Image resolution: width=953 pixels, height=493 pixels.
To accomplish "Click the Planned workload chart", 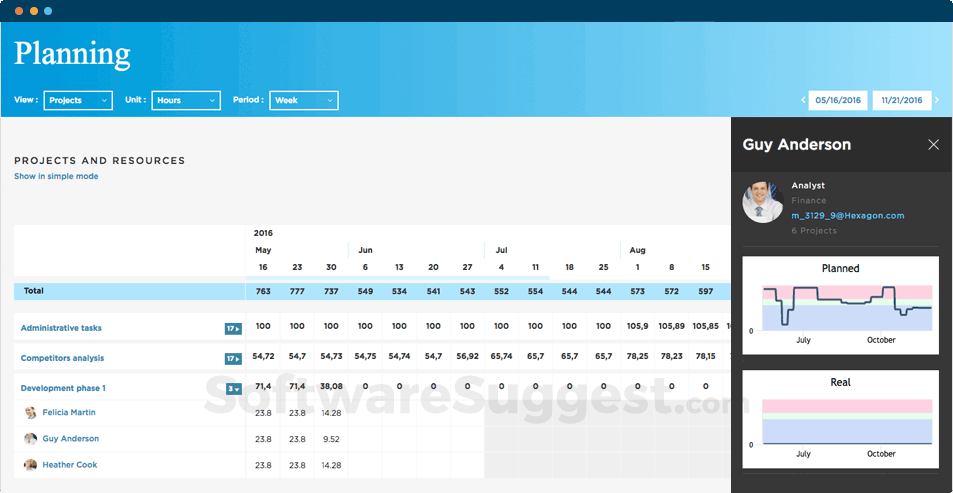I will [x=840, y=305].
